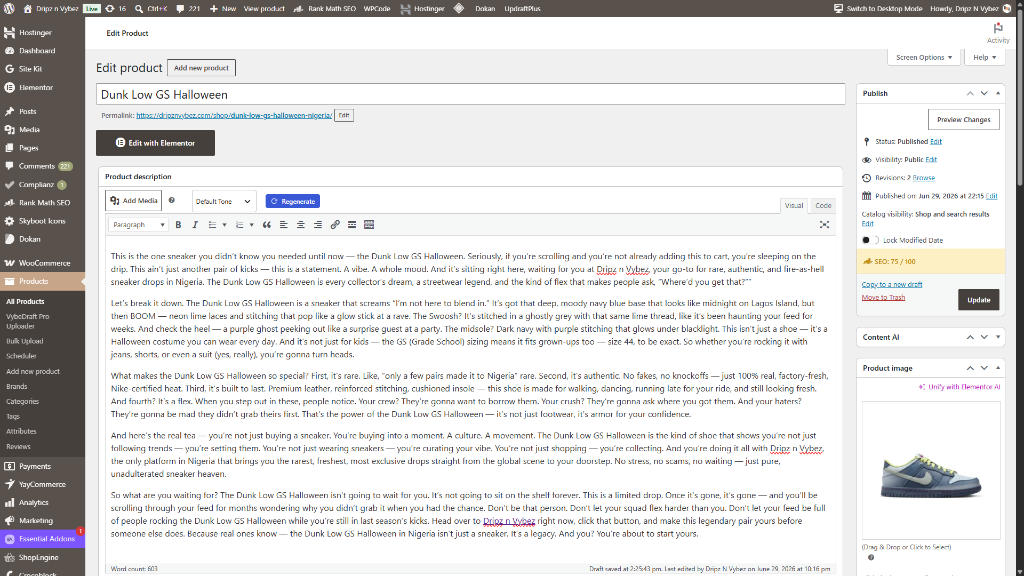Switch to the Code editor tab
1024x576 pixels.
(823, 205)
